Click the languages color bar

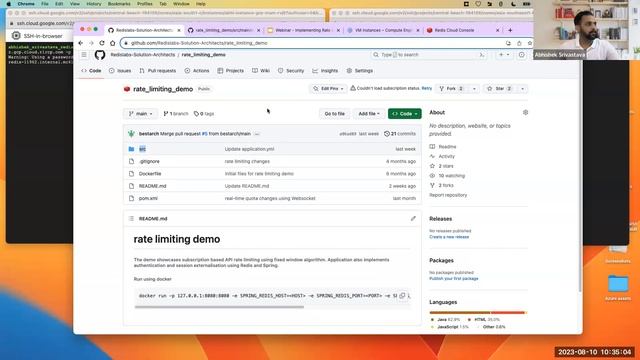tap(478, 313)
